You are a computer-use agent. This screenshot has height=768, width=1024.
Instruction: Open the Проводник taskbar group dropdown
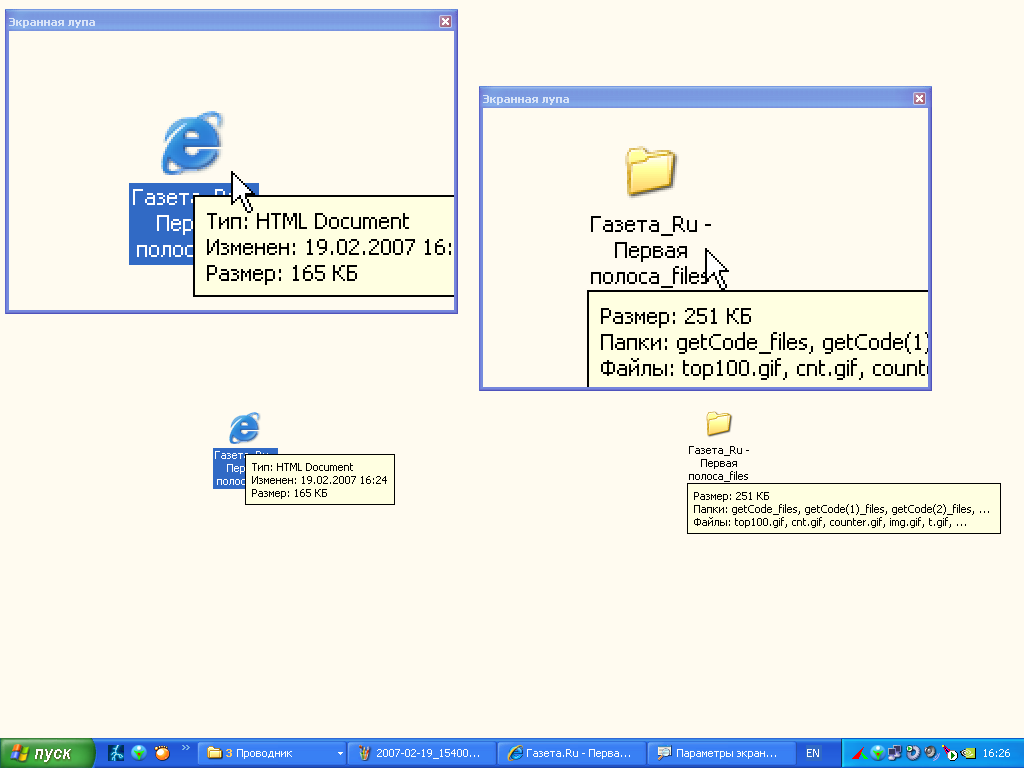[x=340, y=753]
